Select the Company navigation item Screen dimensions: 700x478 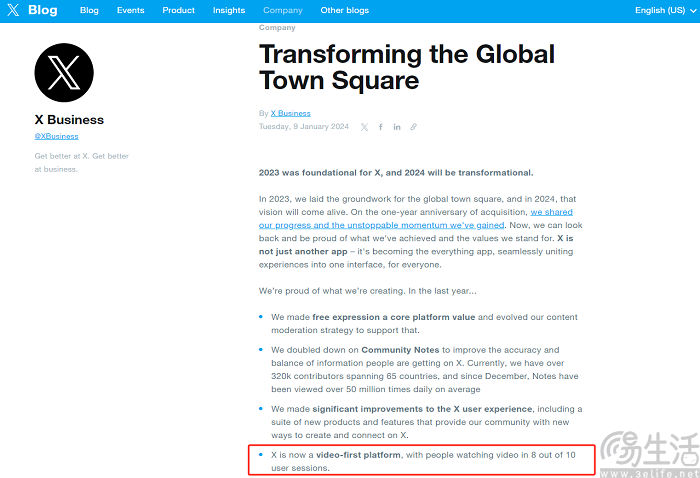click(x=283, y=10)
